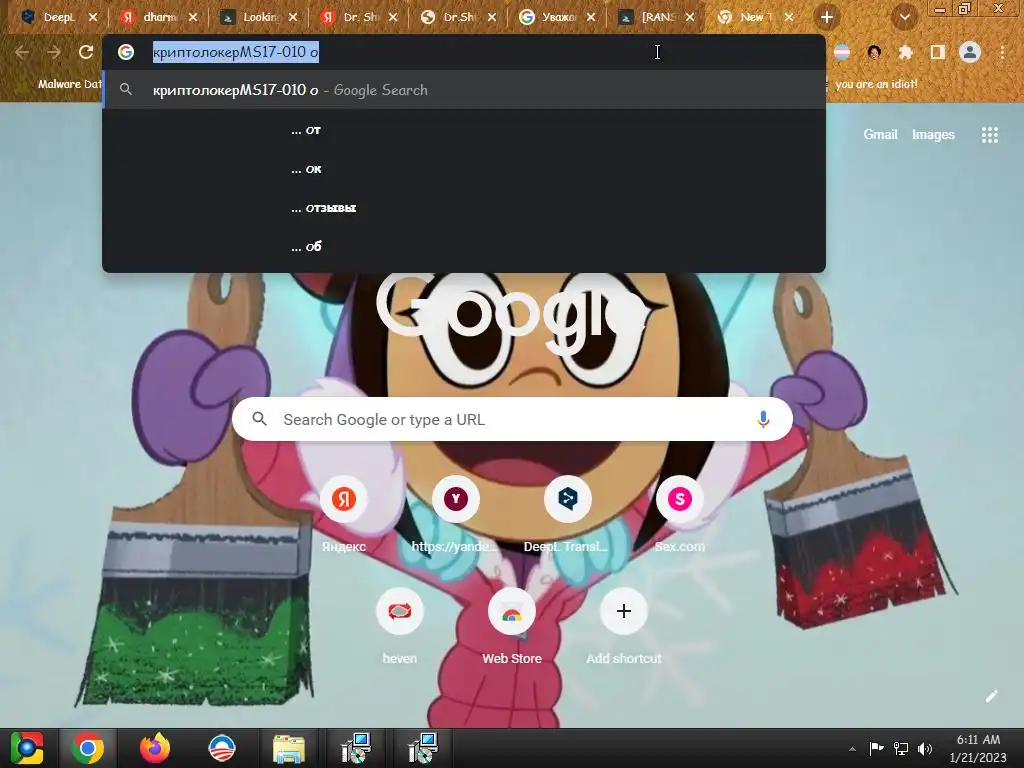1024x768 pixels.
Task: Close the New Tab tab
Action: [789, 18]
